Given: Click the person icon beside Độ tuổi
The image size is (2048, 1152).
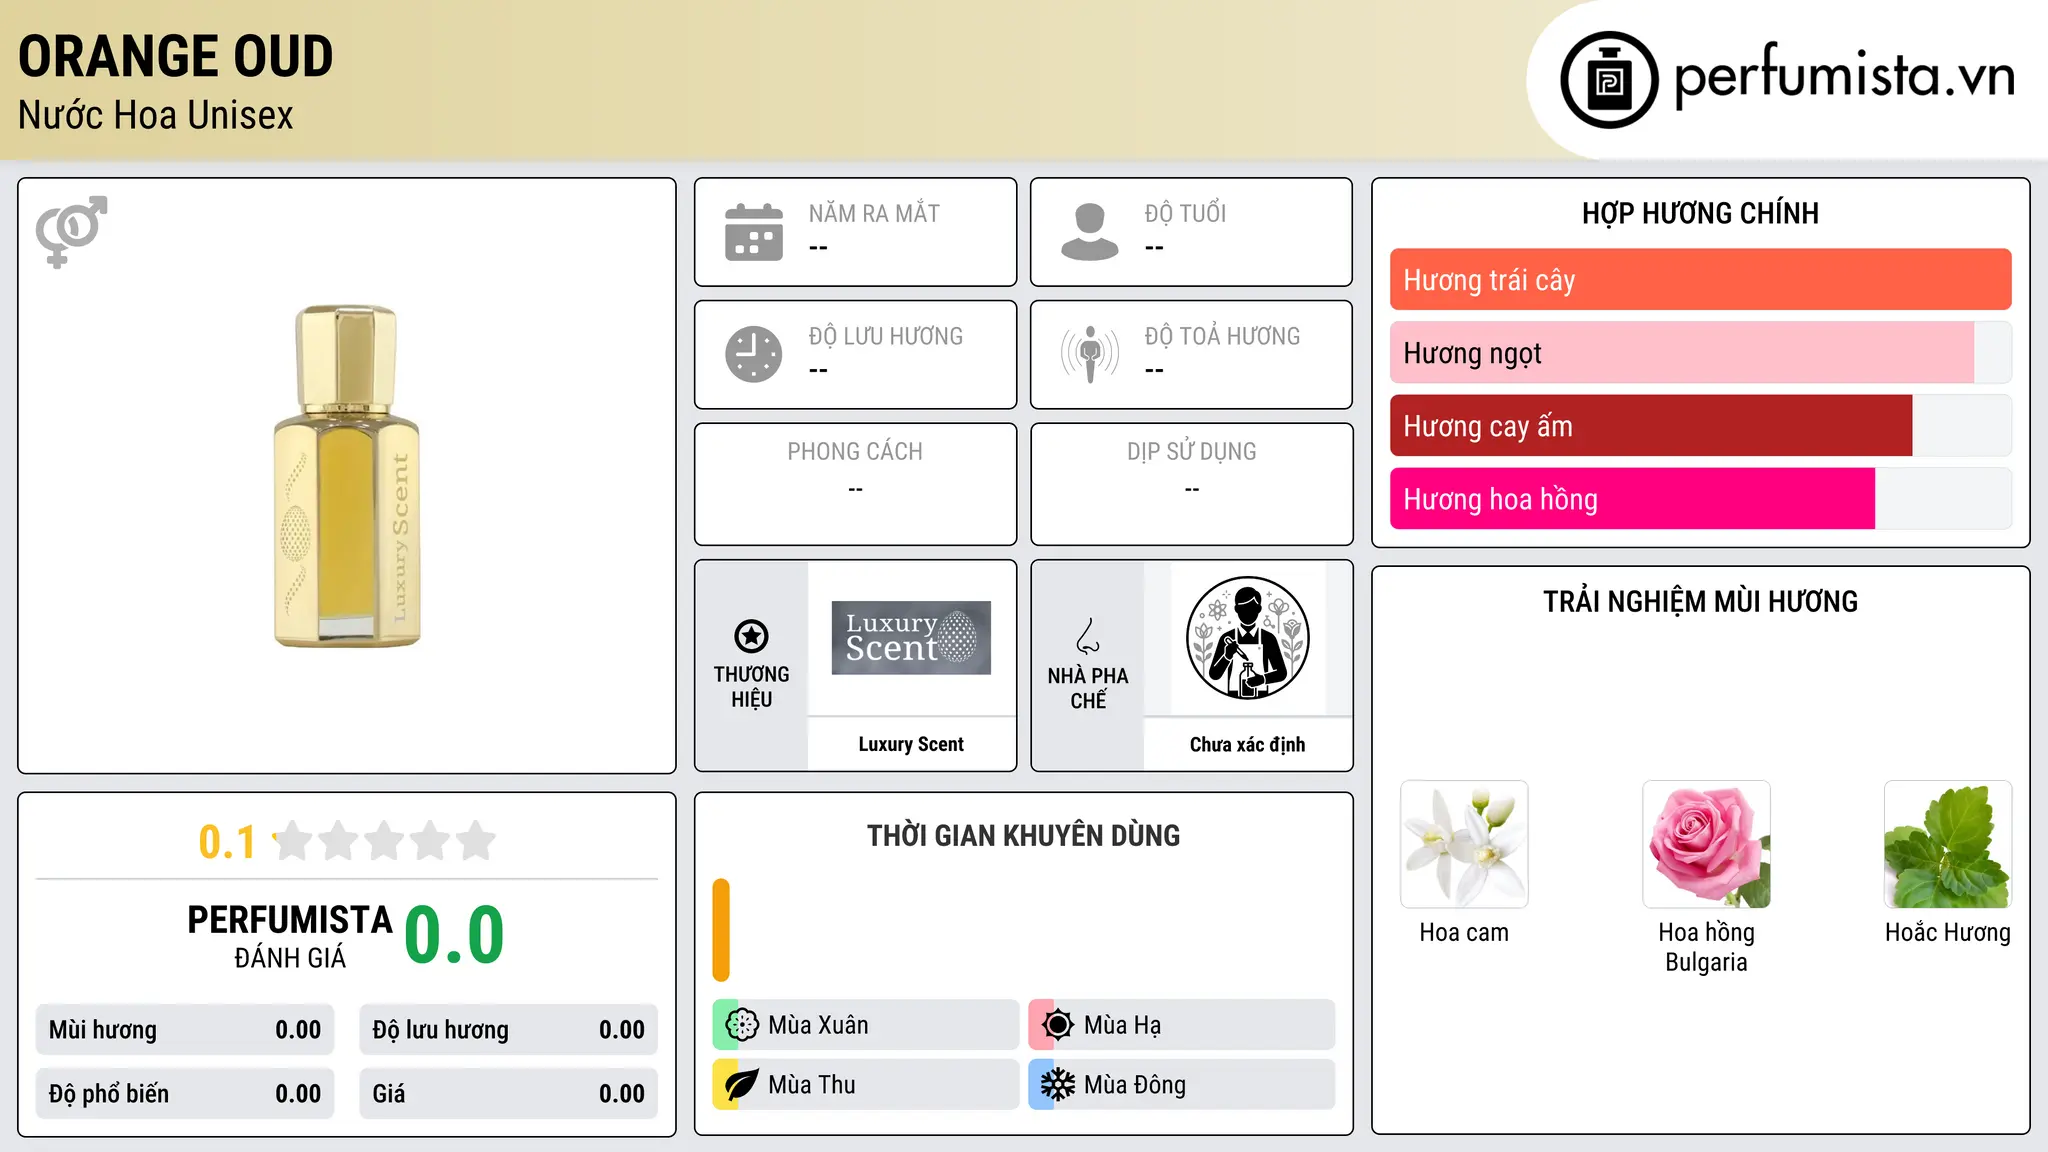Looking at the screenshot, I should click(1089, 232).
